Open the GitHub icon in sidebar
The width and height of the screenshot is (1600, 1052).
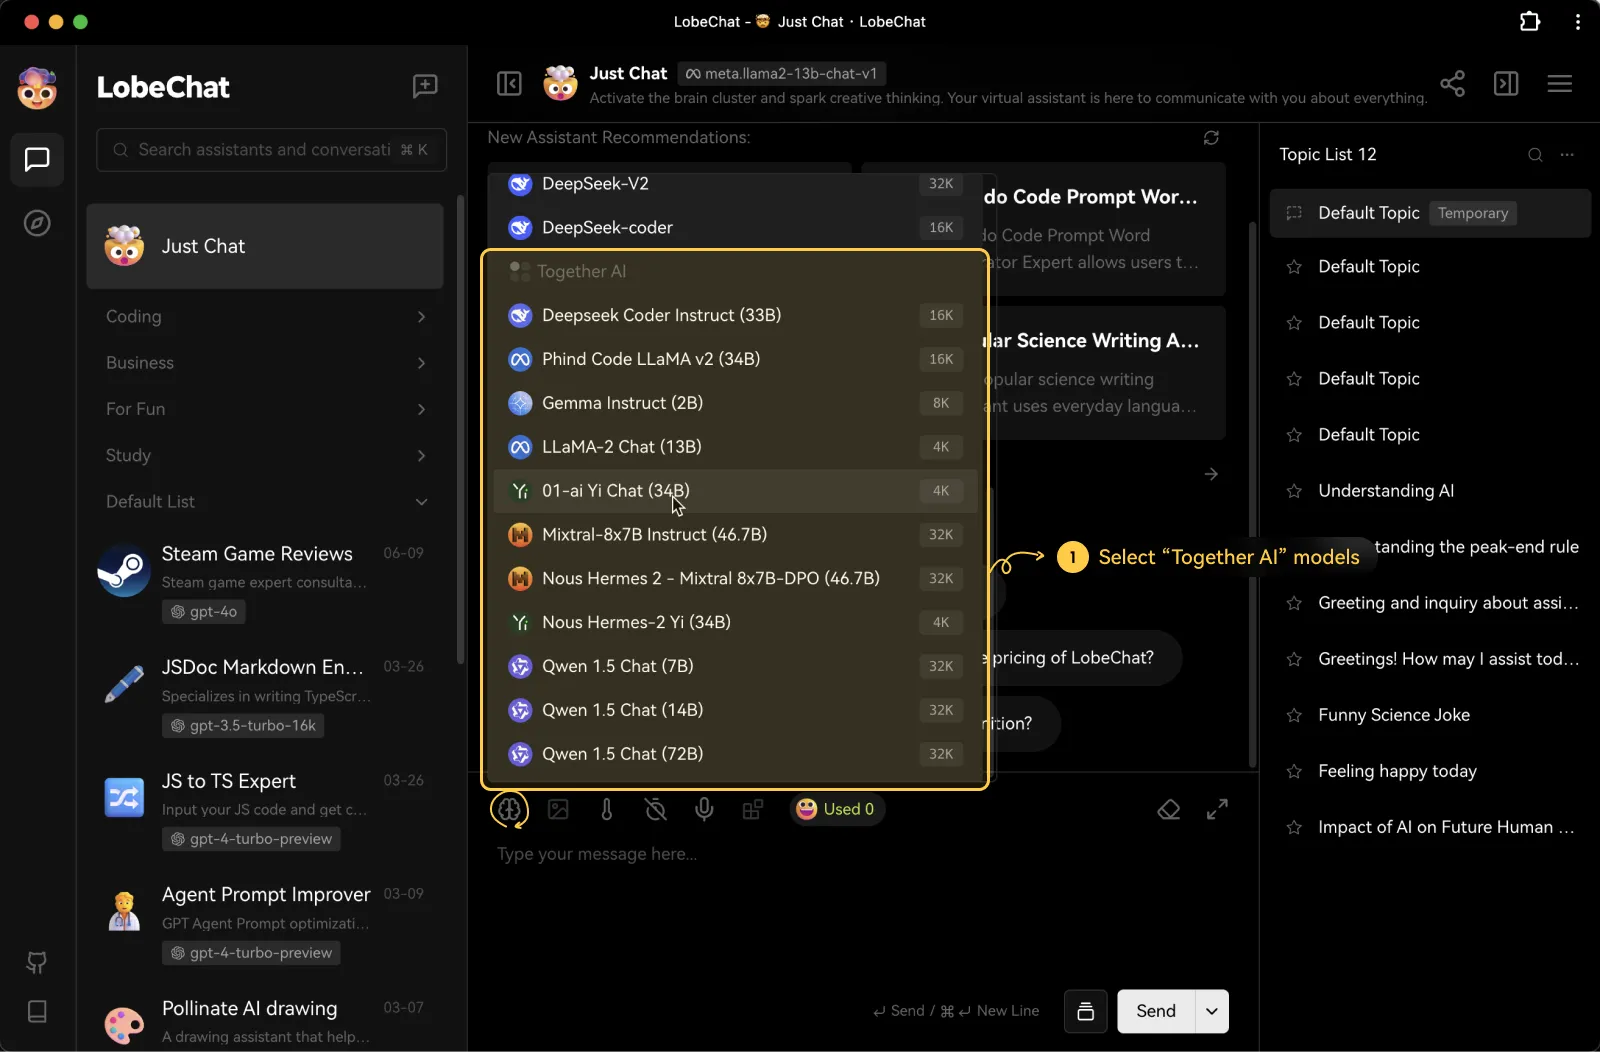[37, 963]
